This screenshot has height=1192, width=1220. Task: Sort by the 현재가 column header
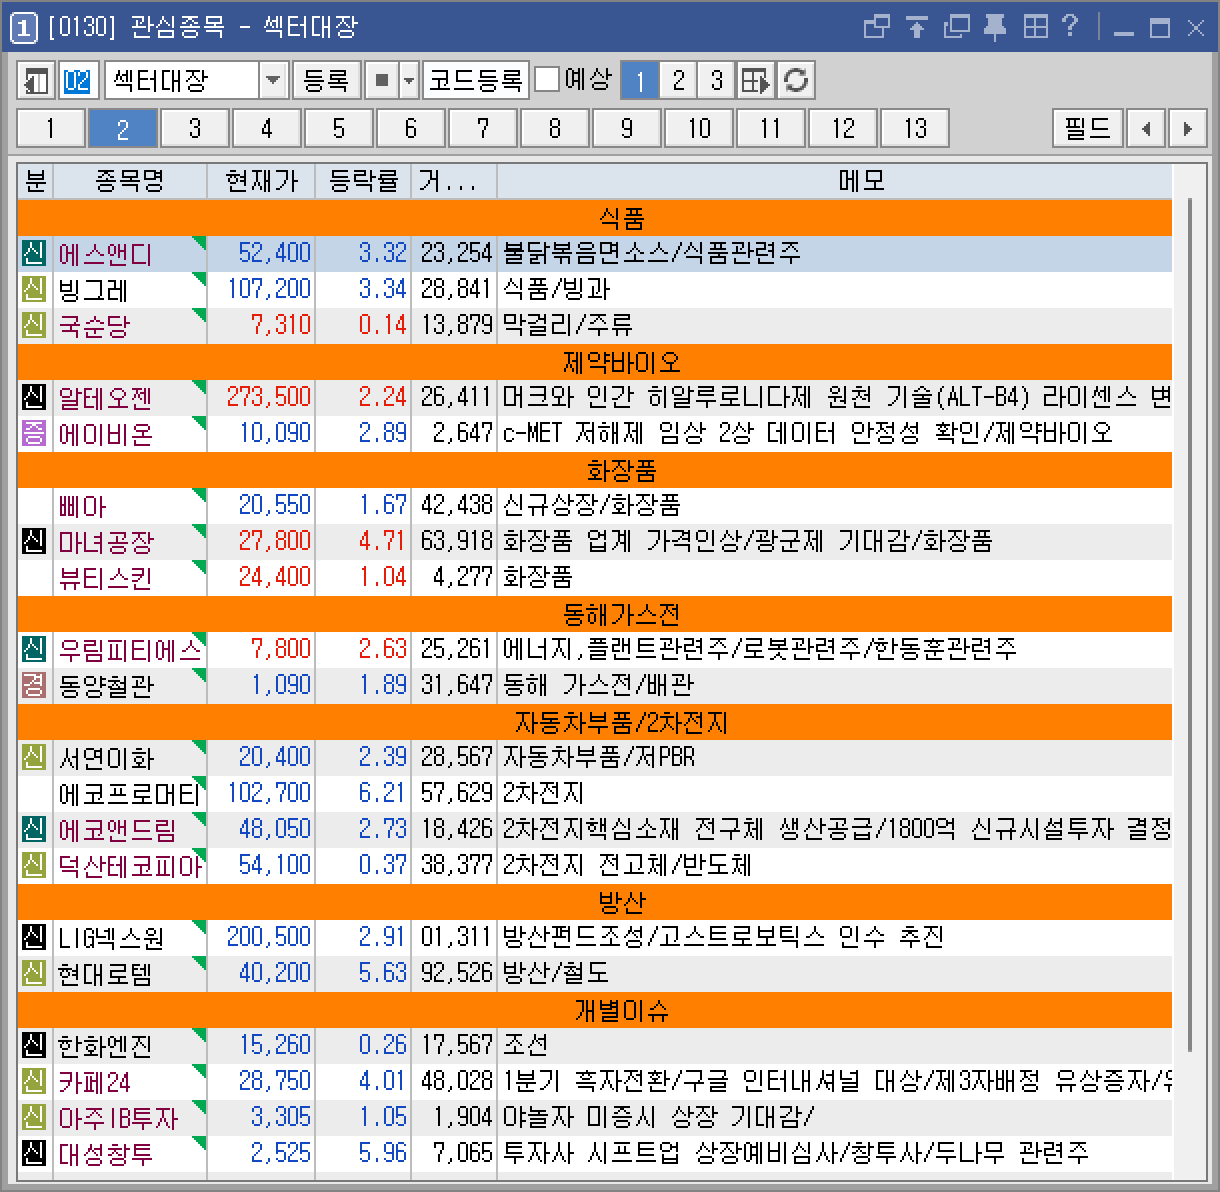tap(261, 181)
